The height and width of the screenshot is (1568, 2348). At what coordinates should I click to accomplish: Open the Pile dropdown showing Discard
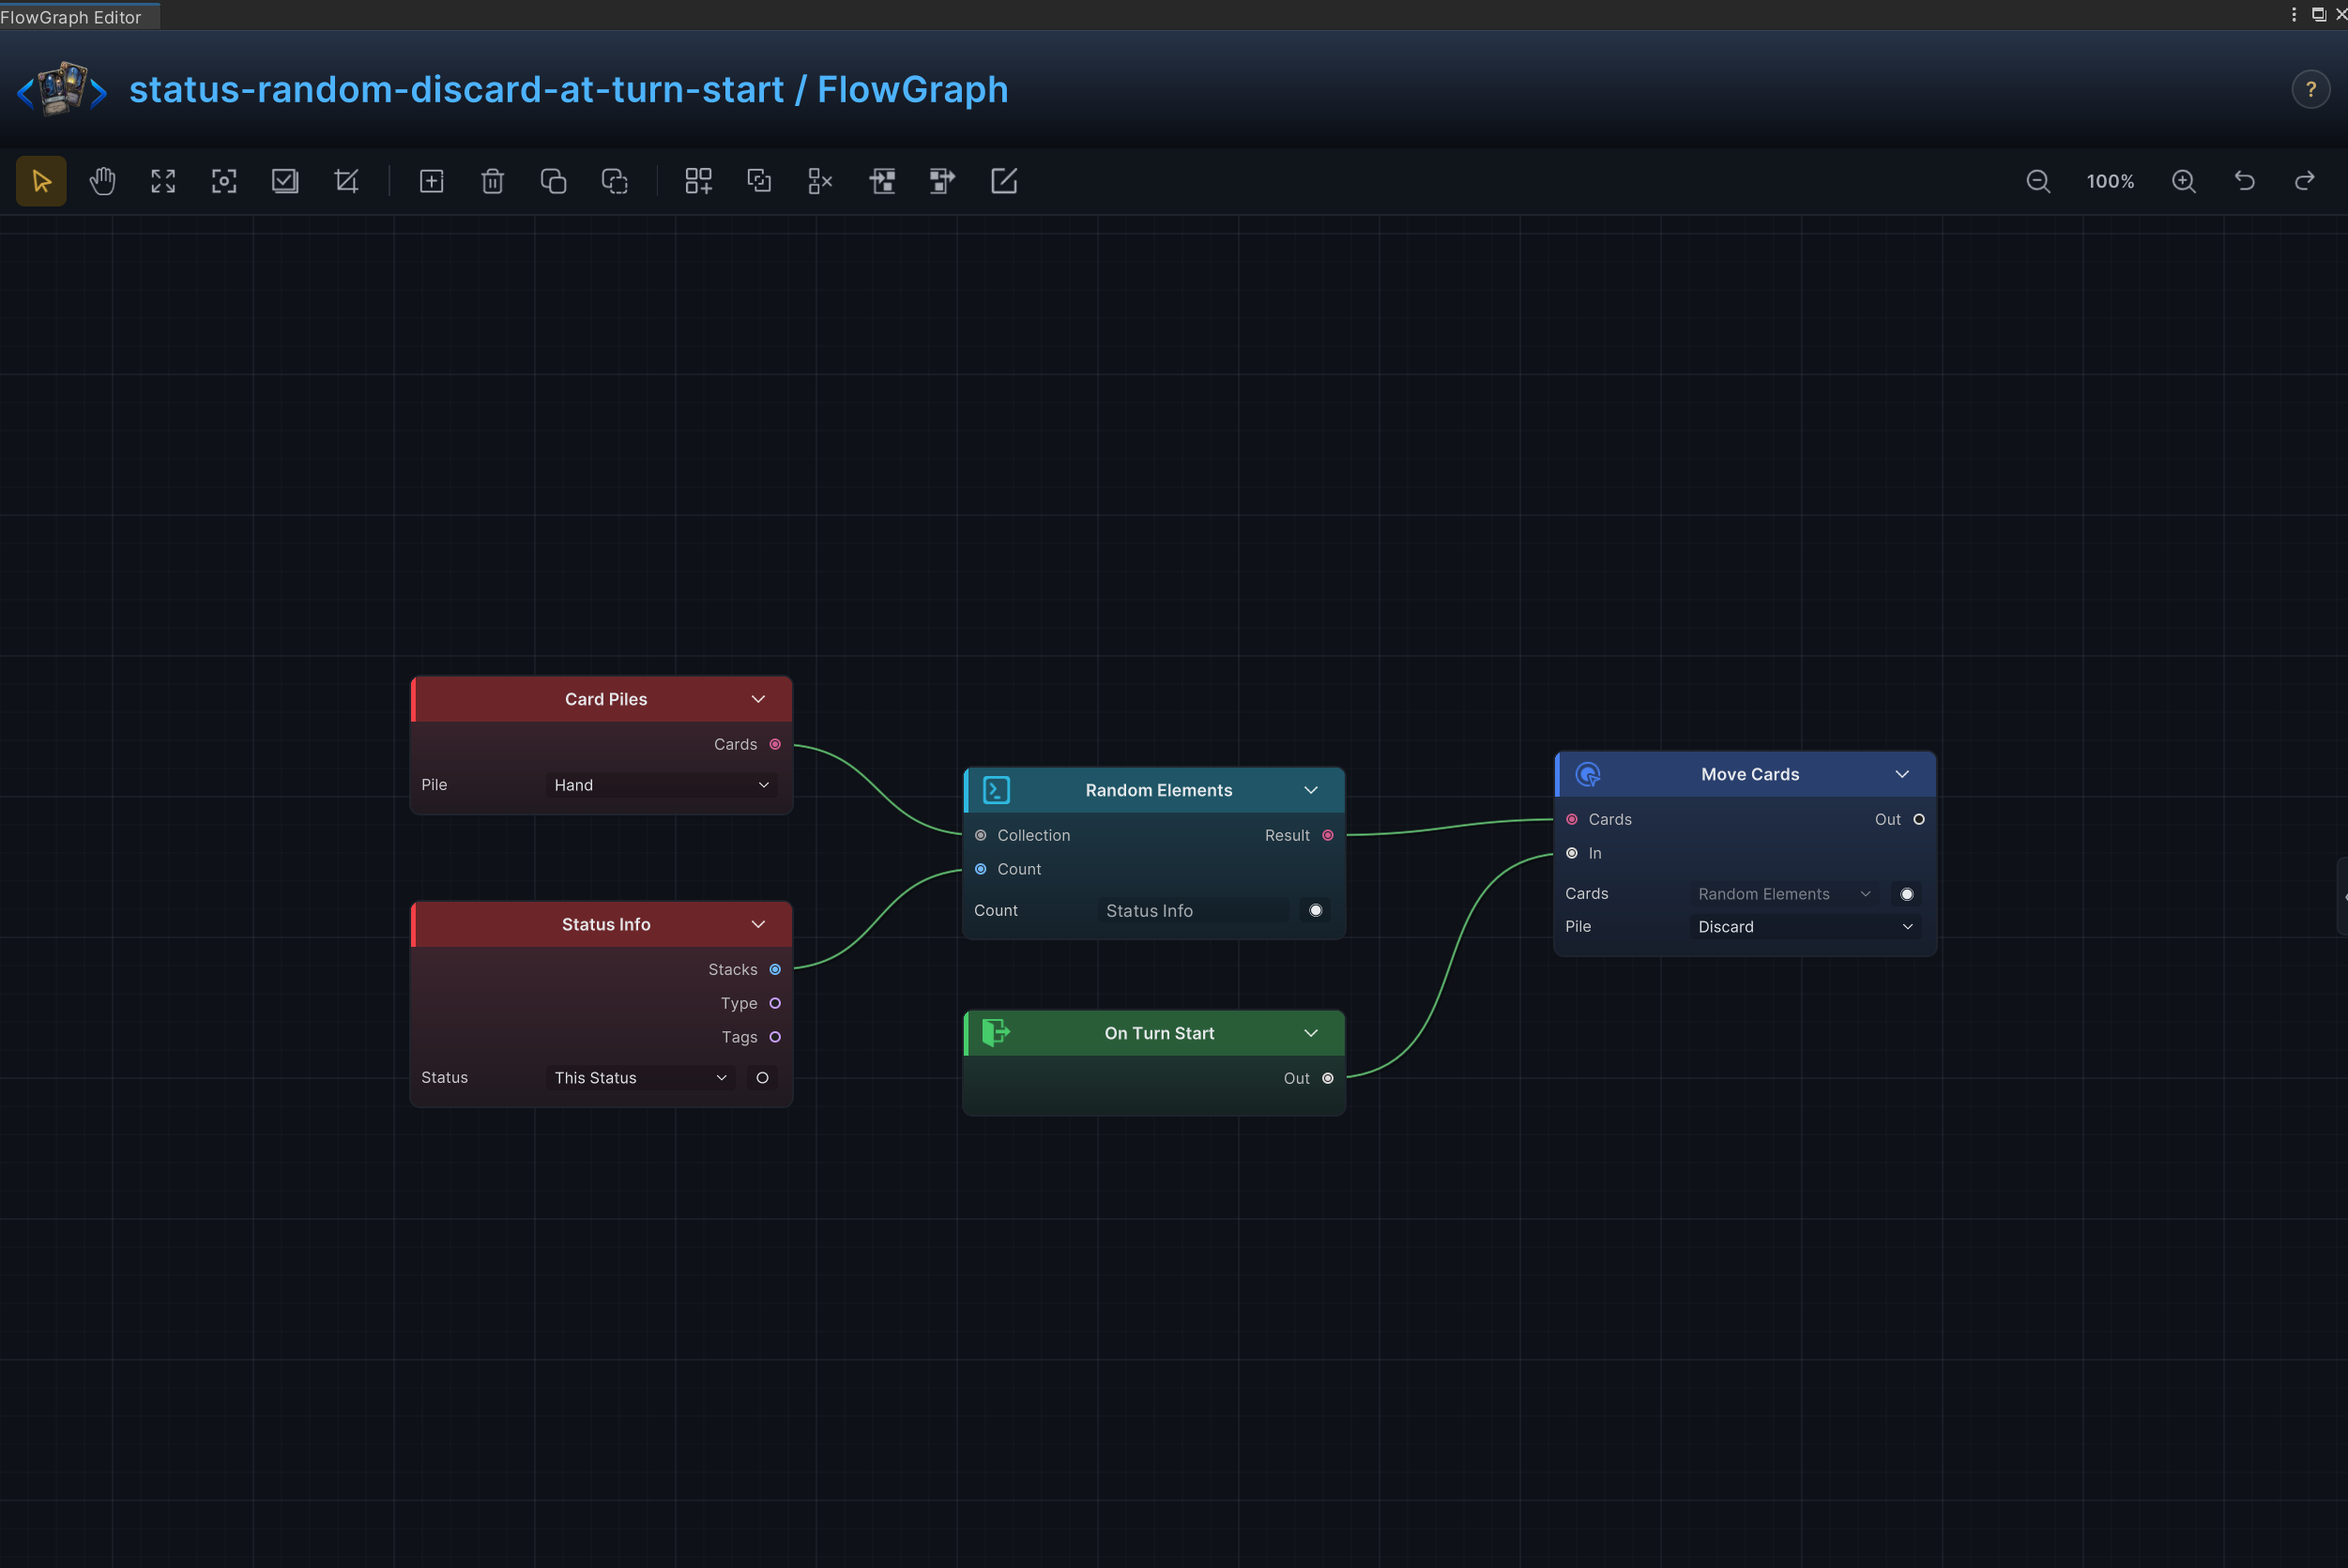(1805, 927)
